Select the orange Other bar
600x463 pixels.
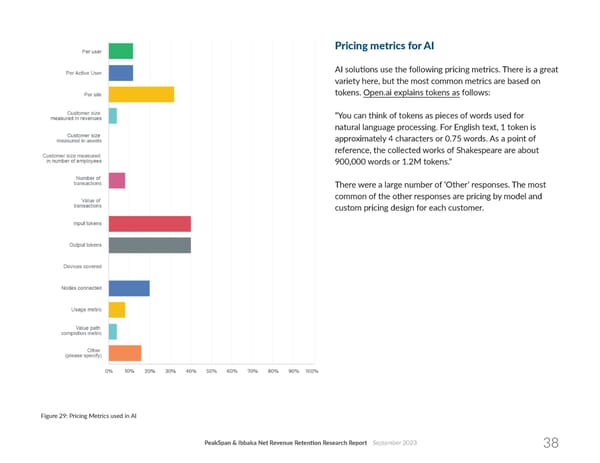coord(124,353)
